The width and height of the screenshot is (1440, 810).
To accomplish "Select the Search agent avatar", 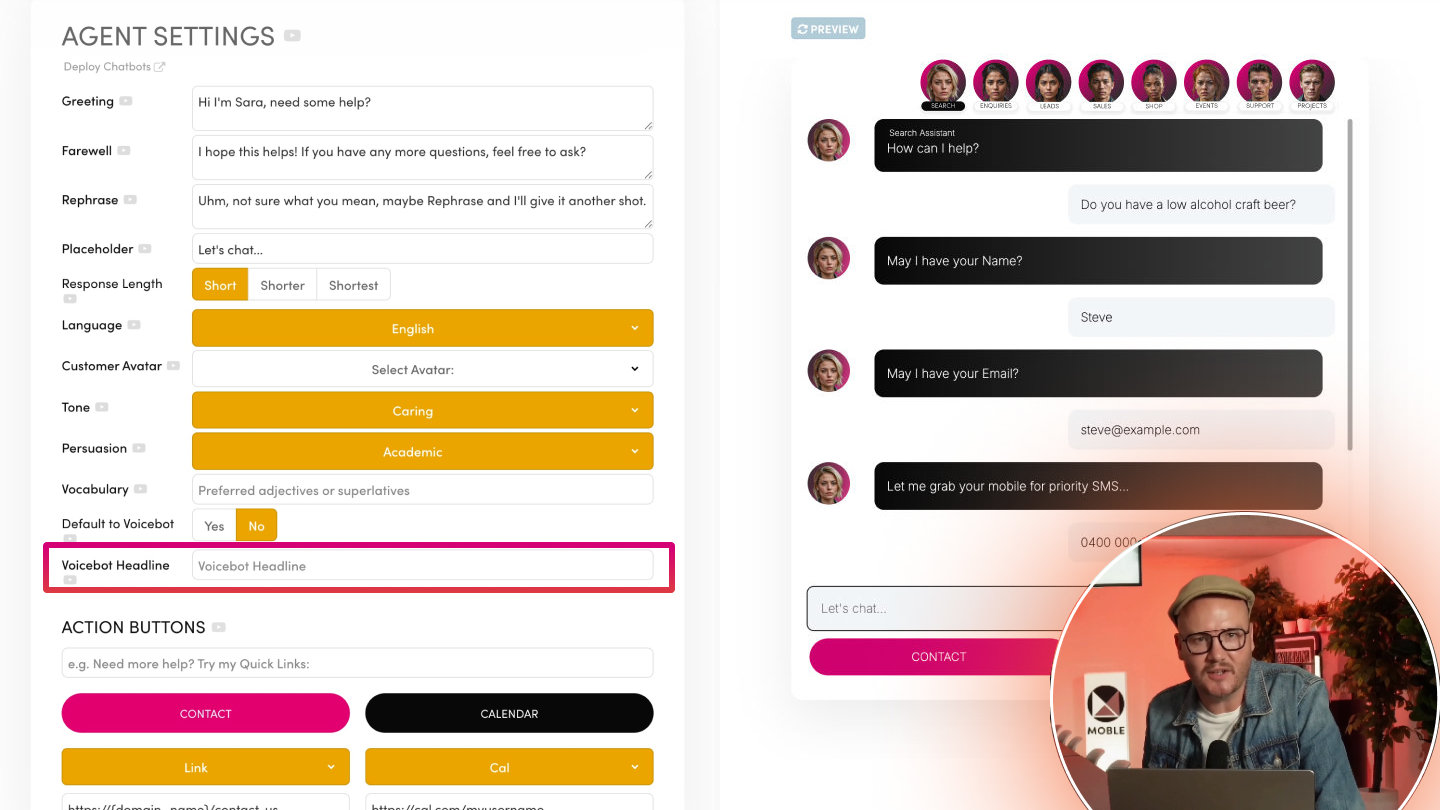I will [943, 83].
